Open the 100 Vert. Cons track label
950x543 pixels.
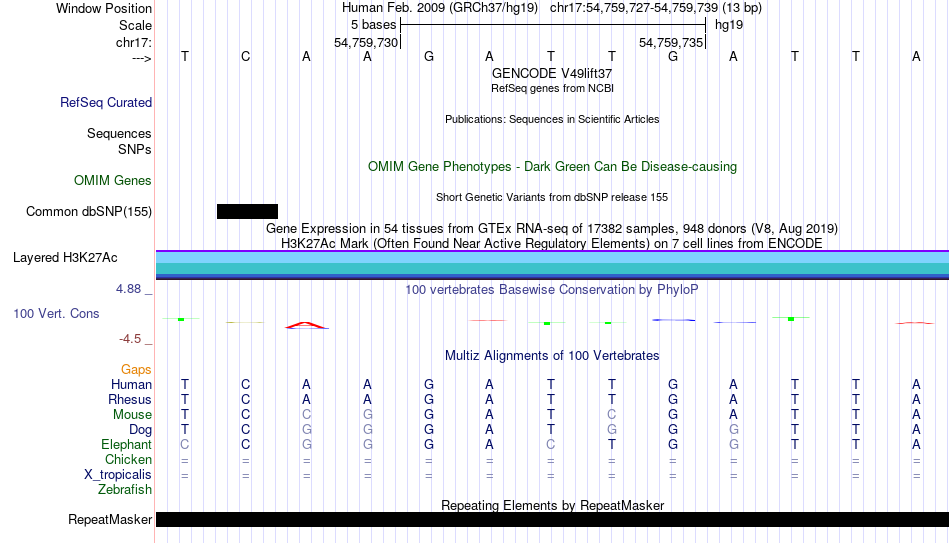click(x=56, y=313)
